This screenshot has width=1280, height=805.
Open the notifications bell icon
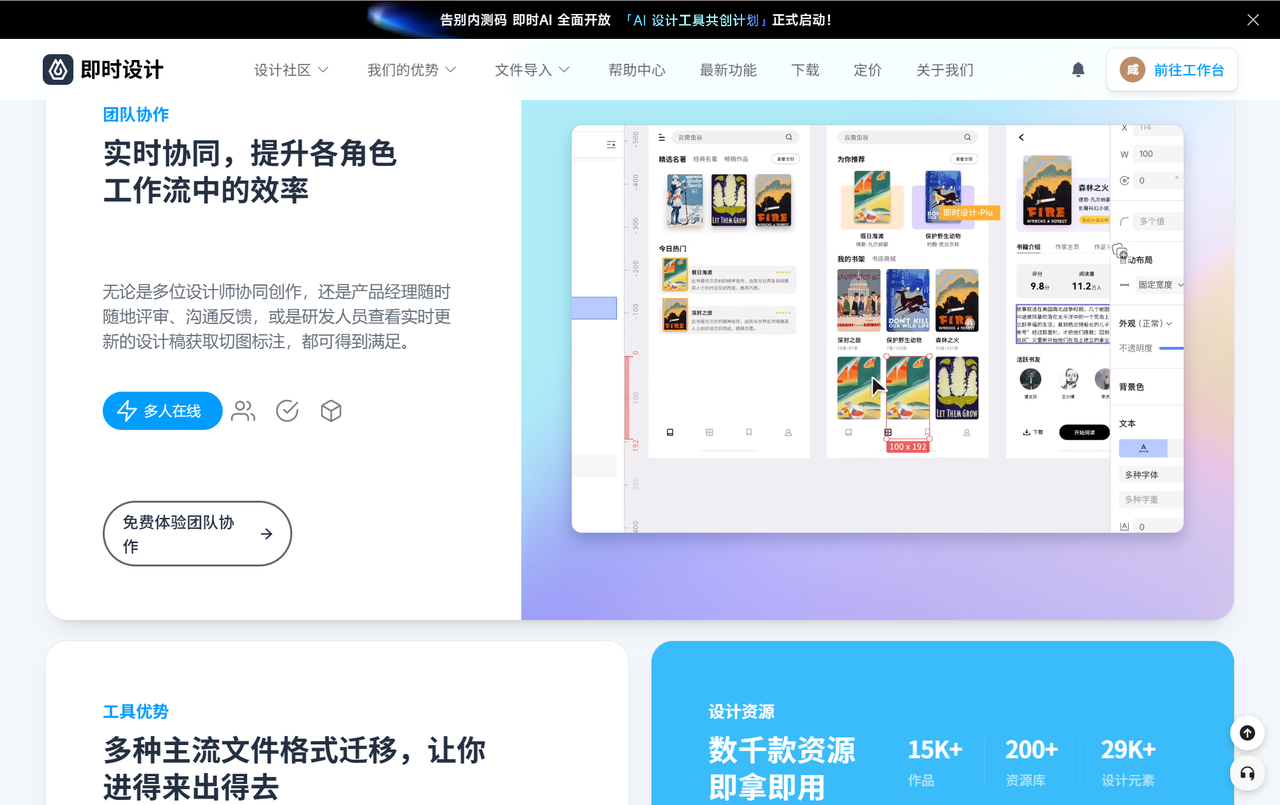coord(1078,70)
